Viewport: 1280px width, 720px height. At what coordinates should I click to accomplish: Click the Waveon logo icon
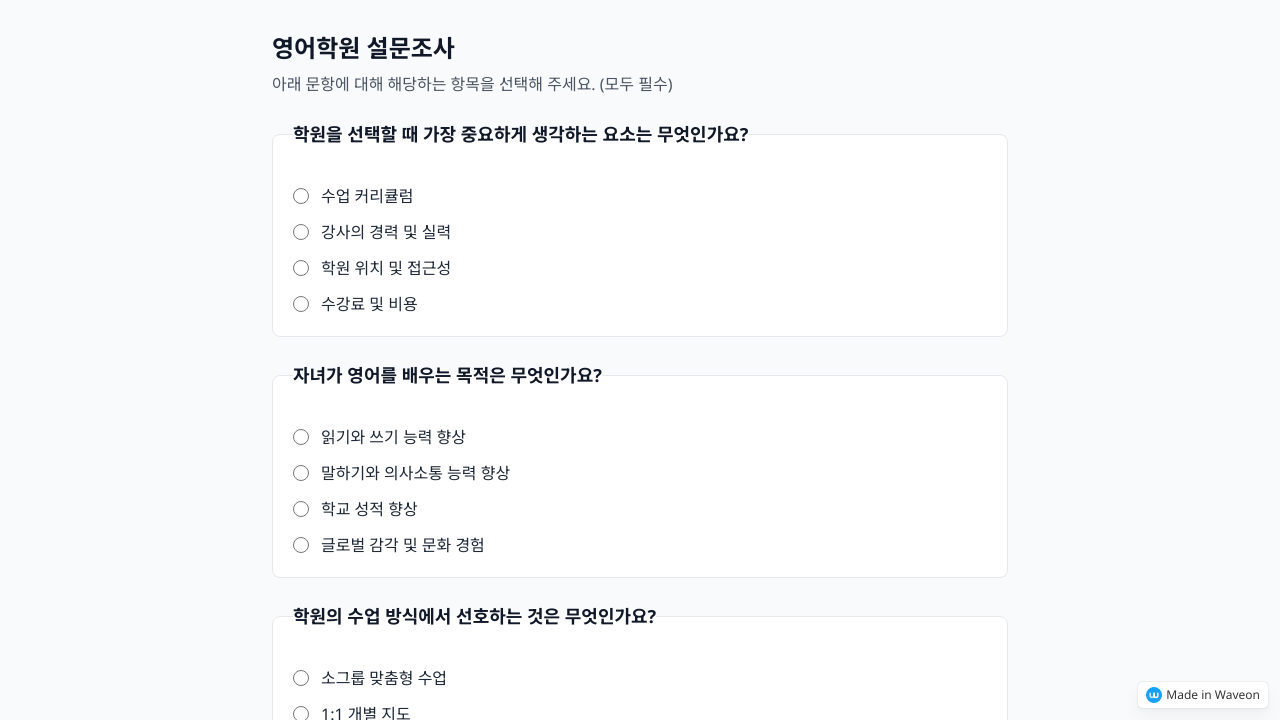pos(1154,695)
